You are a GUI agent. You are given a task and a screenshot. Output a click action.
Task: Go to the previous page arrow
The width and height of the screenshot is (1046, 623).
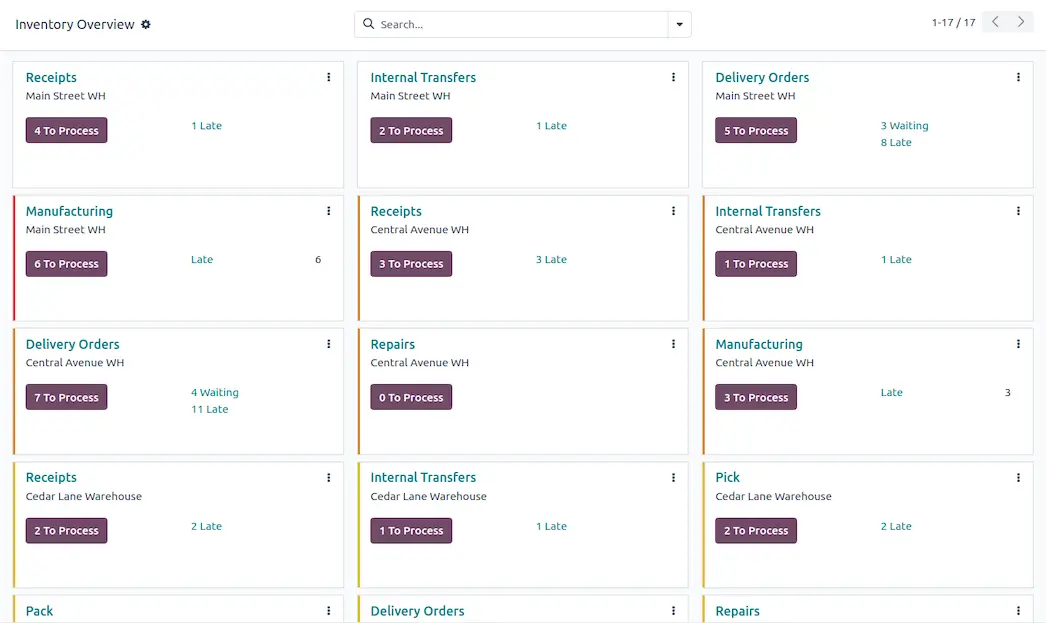(x=995, y=22)
